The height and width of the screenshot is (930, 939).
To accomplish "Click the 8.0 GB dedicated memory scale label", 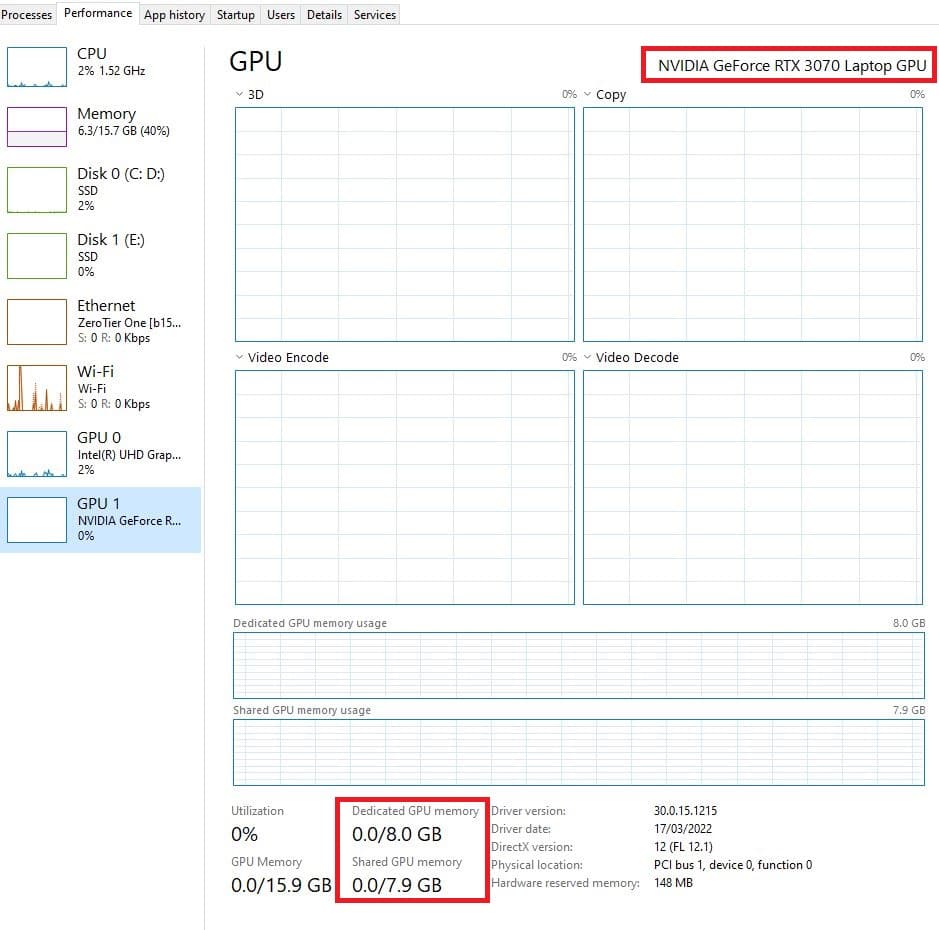I will 909,623.
